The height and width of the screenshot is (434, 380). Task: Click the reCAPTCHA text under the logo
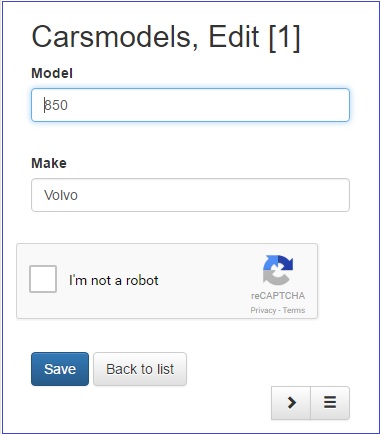click(278, 296)
